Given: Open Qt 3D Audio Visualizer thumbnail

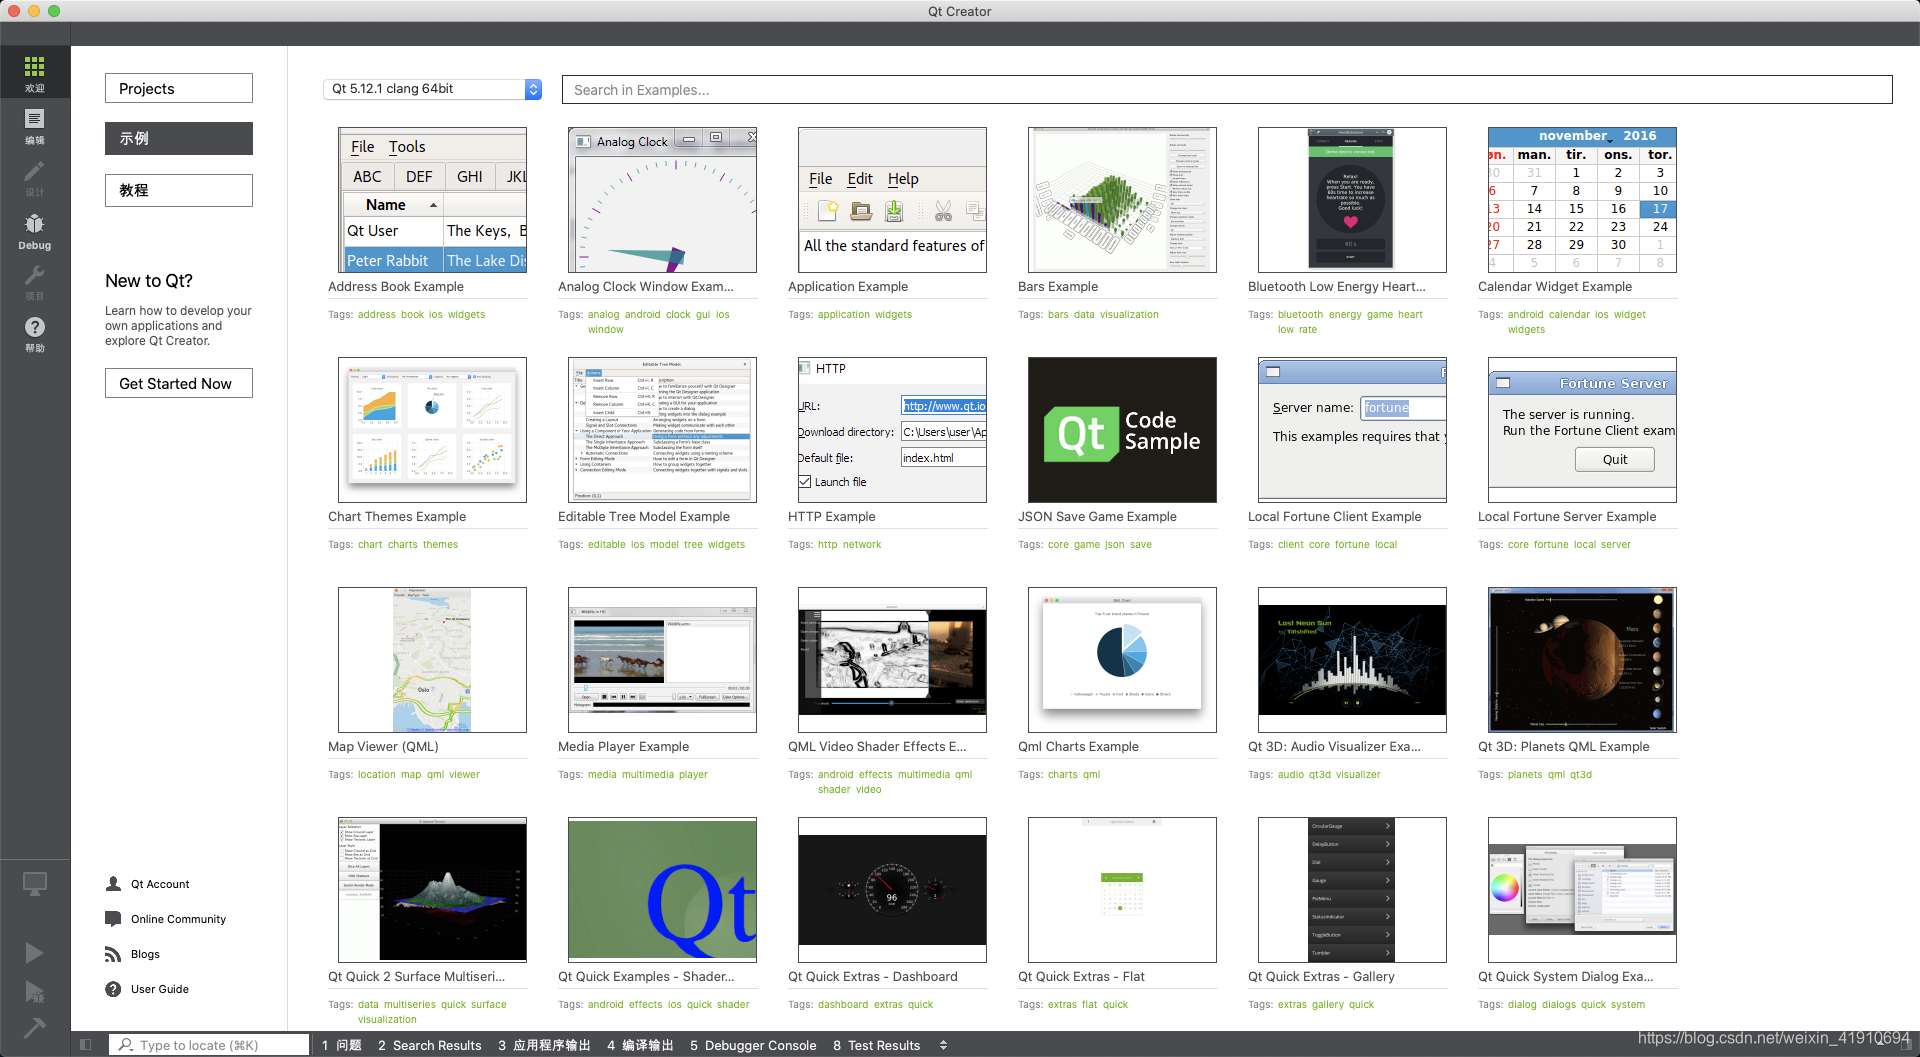Looking at the screenshot, I should coord(1352,660).
